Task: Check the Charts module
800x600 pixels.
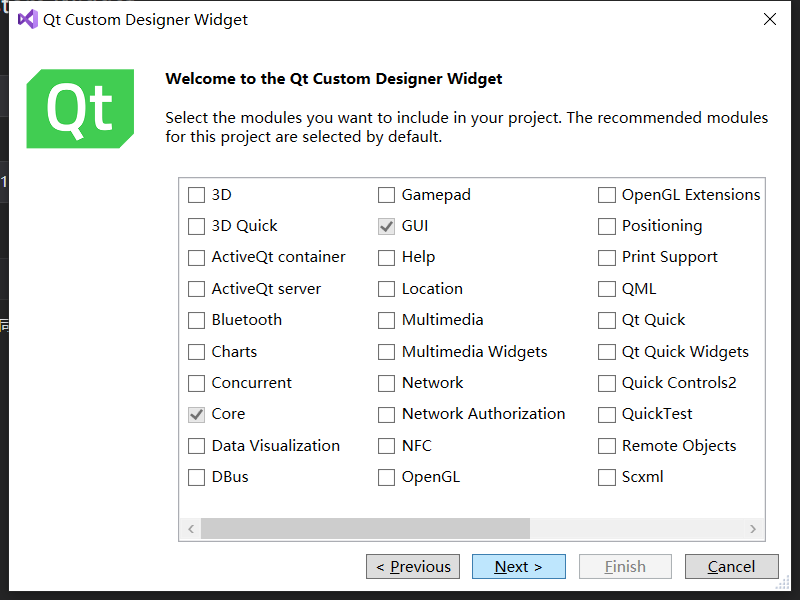Action: tap(196, 351)
